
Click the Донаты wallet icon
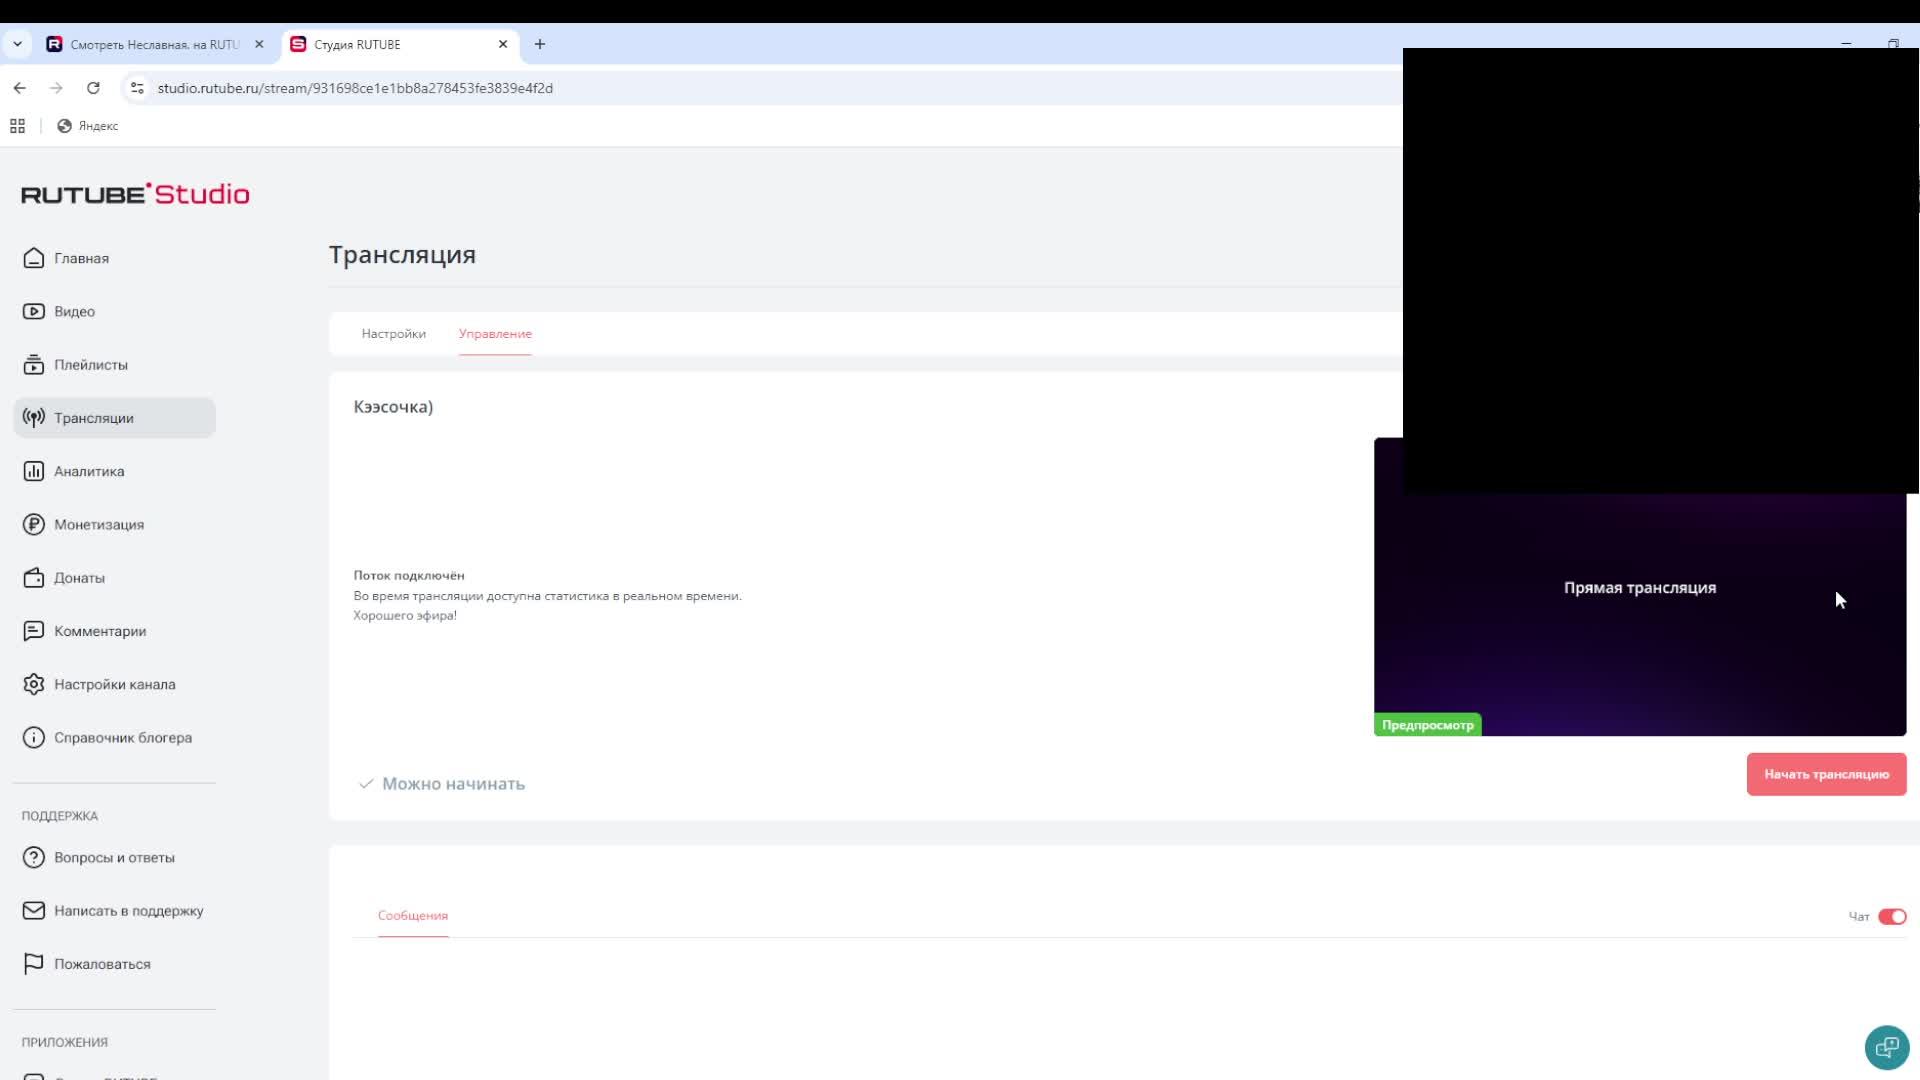tap(34, 578)
